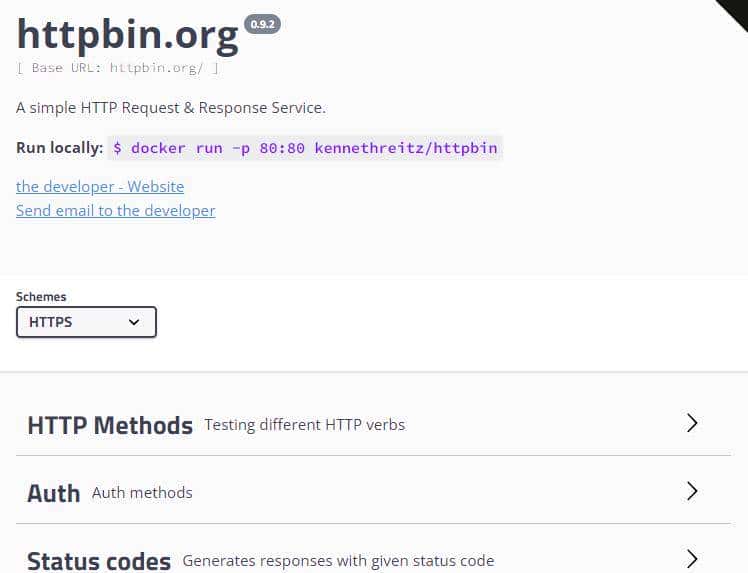The width and height of the screenshot is (748, 573).
Task: Open the developer - Website link
Action: [x=100, y=186]
